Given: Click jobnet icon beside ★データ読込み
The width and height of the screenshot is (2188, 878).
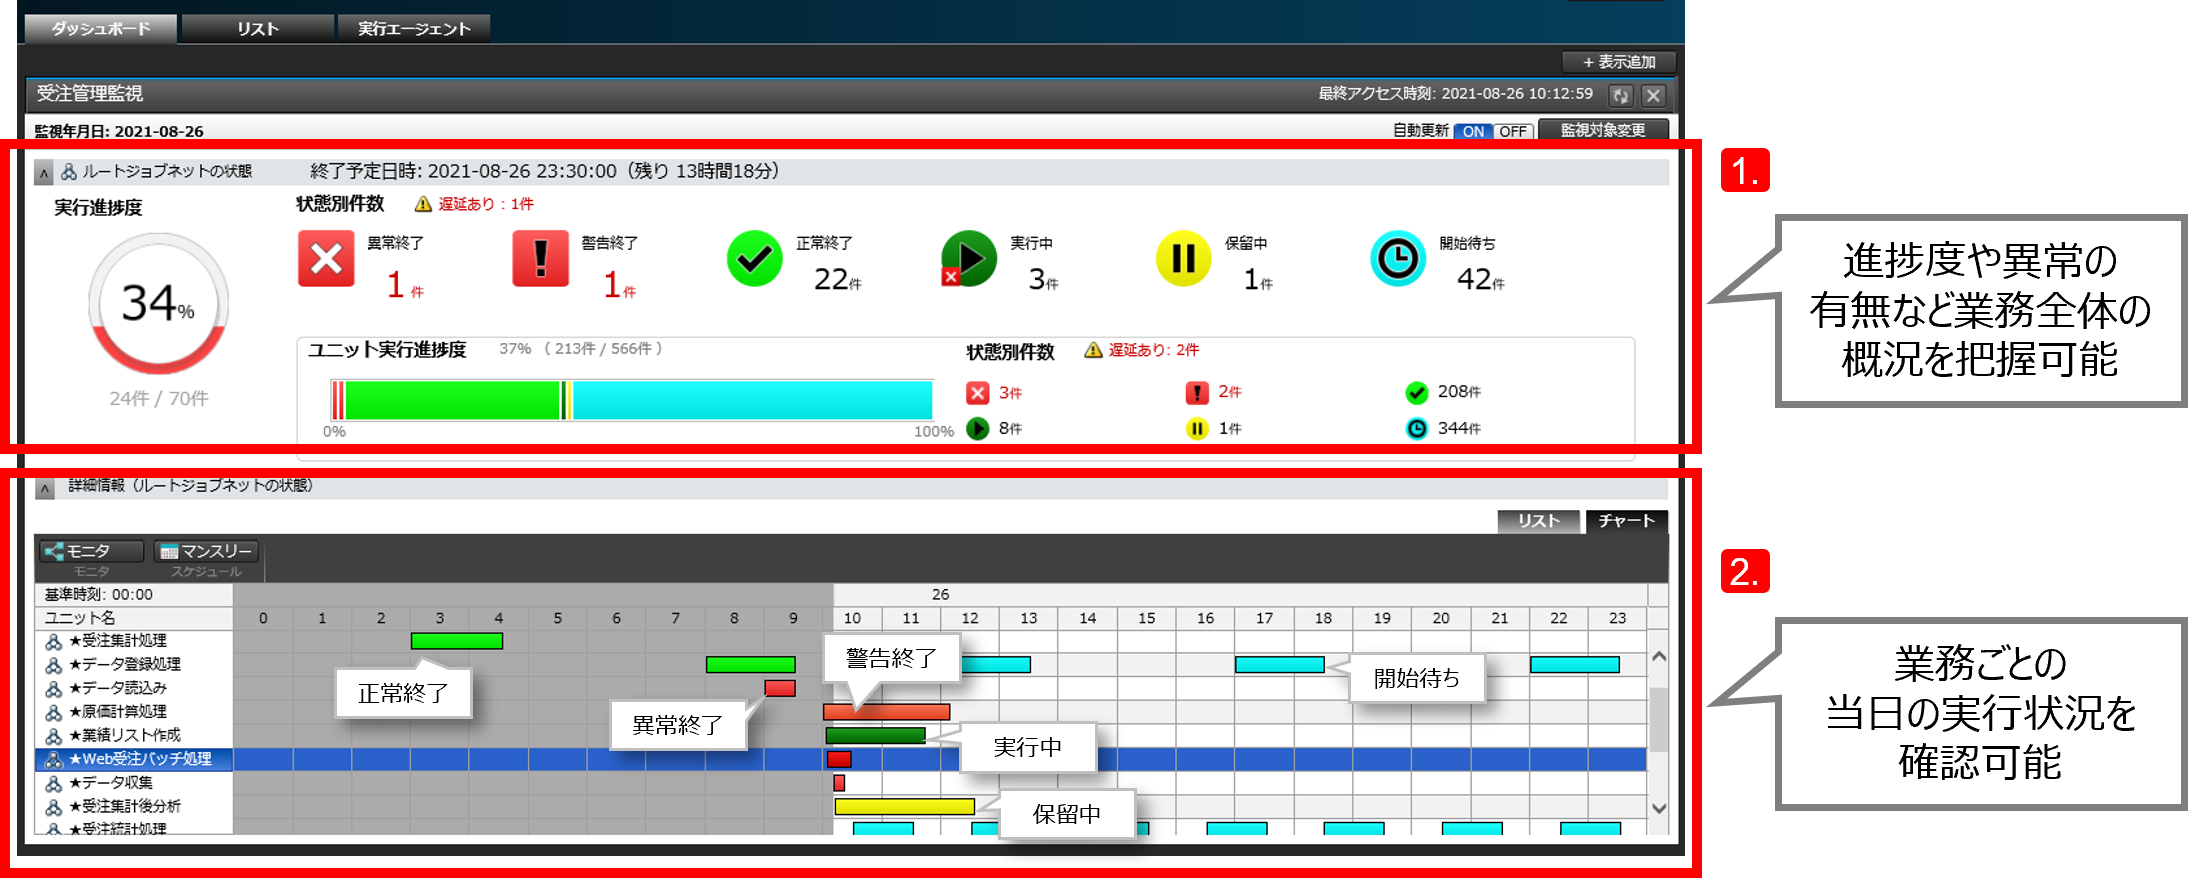Looking at the screenshot, I should pos(54,689).
